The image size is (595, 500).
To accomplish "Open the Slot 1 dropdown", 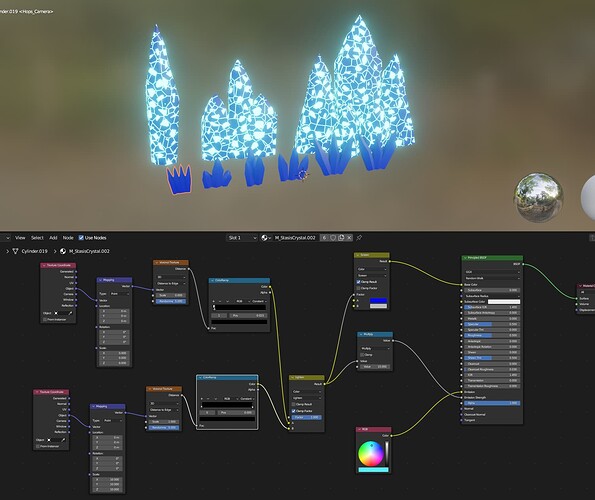I will click(x=242, y=238).
